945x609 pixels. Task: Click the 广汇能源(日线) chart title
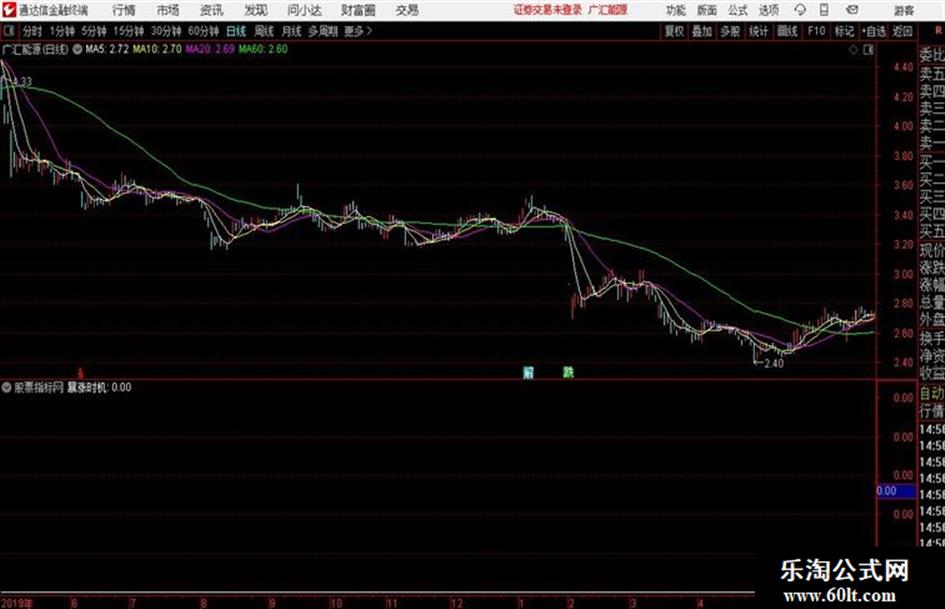[x=35, y=49]
